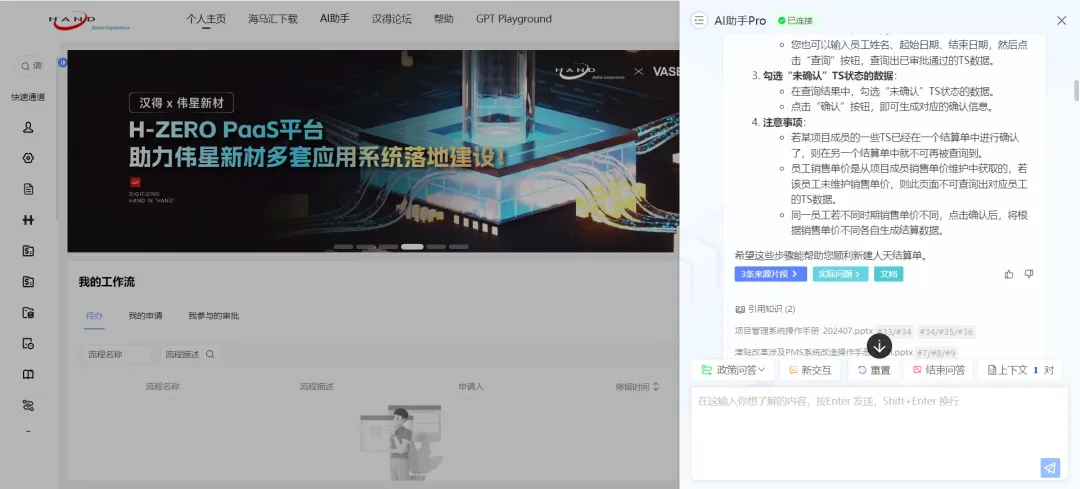Click the 新交互 button
Screen dimensions: 1080x489
click(x=810, y=370)
